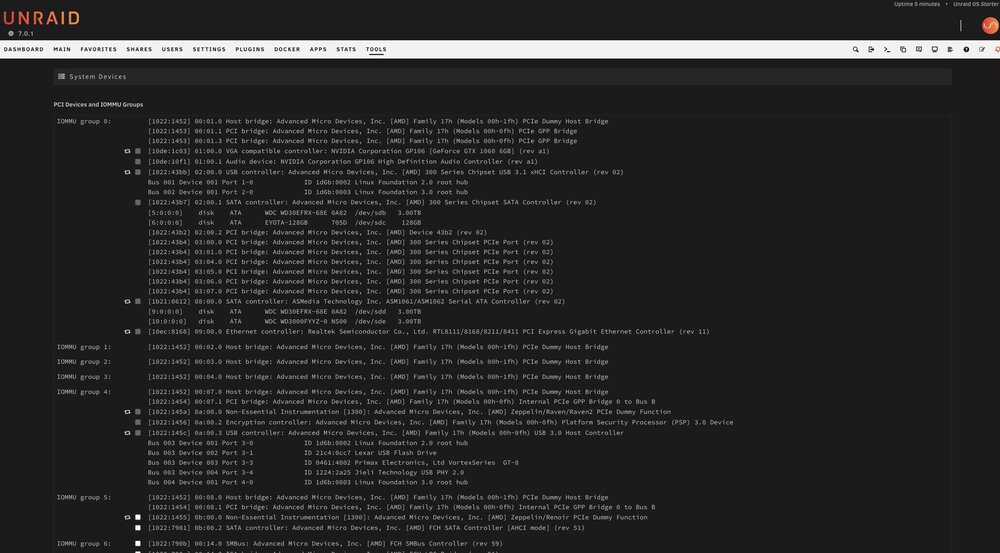This screenshot has height=553, width=1000.
Task: Tick checkbox for ASMedia ASM1061 SATA controller
Action: pyautogui.click(x=138, y=302)
